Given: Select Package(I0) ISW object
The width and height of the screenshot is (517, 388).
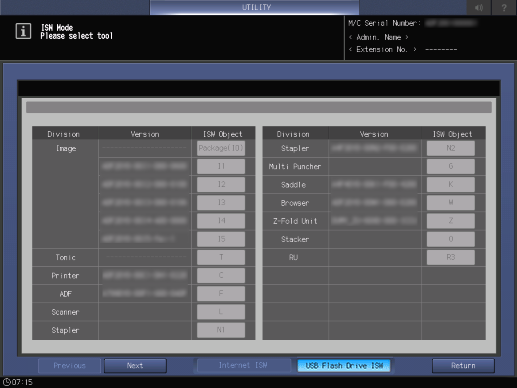Looking at the screenshot, I should (x=221, y=148).
